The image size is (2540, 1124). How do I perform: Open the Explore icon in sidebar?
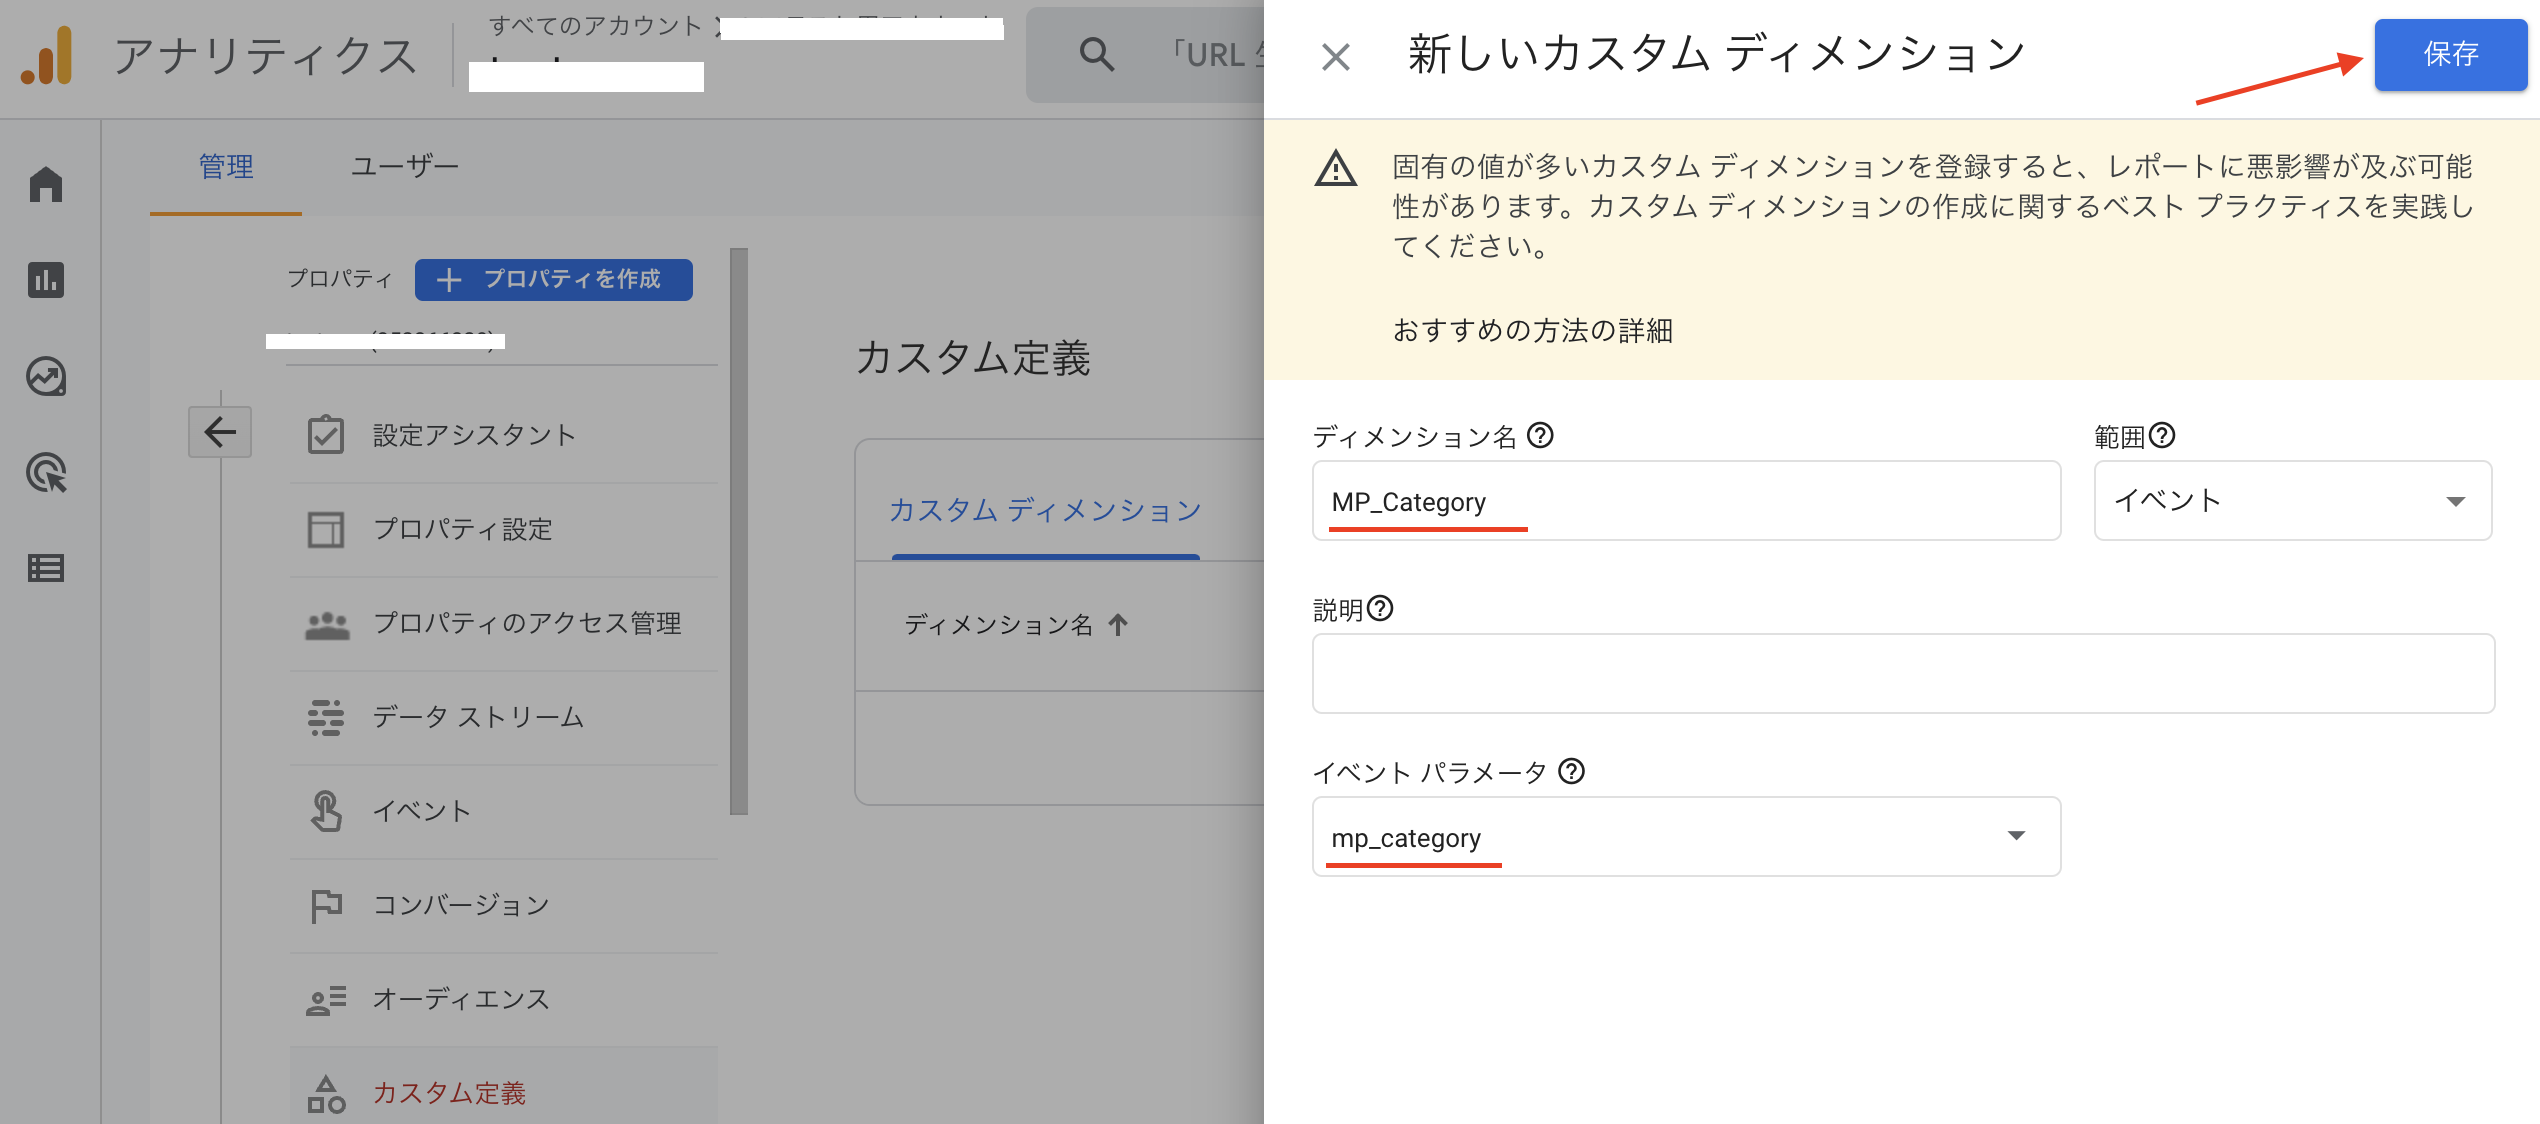pyautogui.click(x=46, y=376)
